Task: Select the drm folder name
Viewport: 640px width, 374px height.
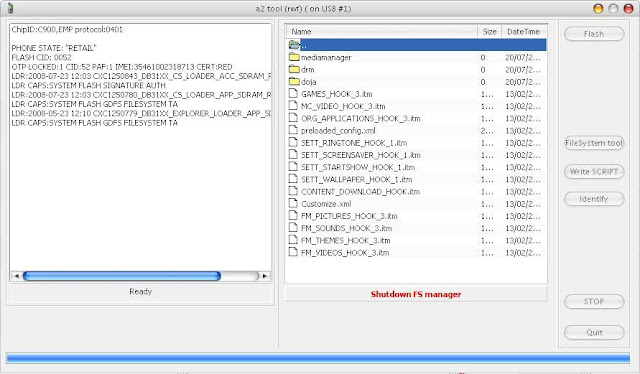Action: point(307,70)
